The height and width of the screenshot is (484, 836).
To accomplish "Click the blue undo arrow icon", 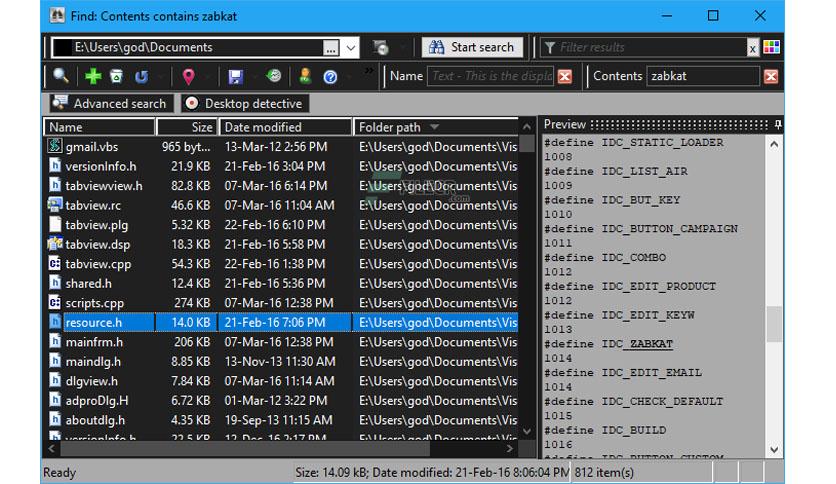I will coord(141,76).
